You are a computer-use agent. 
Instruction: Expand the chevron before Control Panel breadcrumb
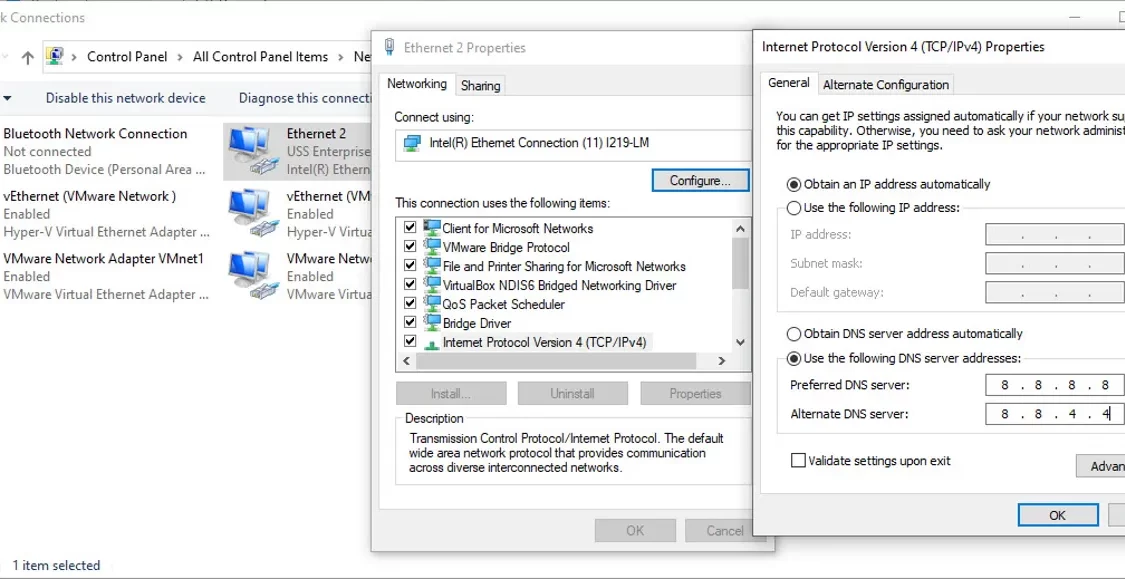pyautogui.click(x=75, y=57)
